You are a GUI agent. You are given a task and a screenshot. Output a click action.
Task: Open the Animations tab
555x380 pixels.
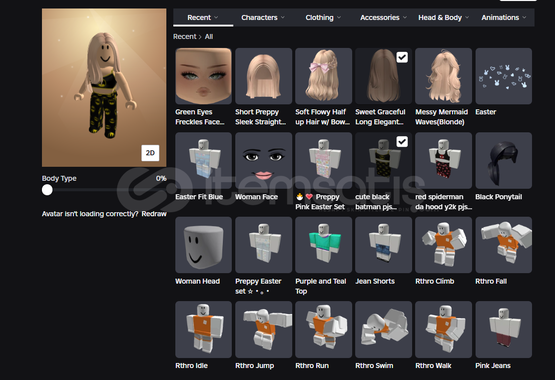point(503,17)
